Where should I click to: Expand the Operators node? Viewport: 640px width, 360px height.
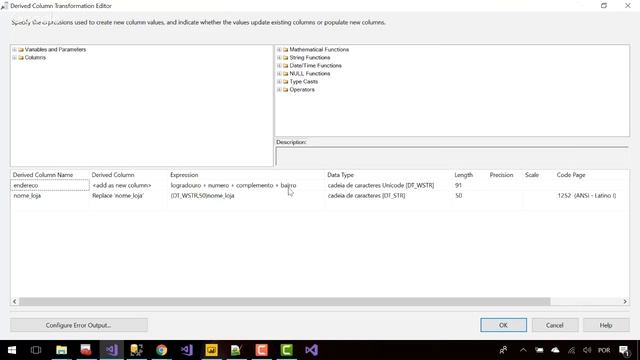coord(279,90)
